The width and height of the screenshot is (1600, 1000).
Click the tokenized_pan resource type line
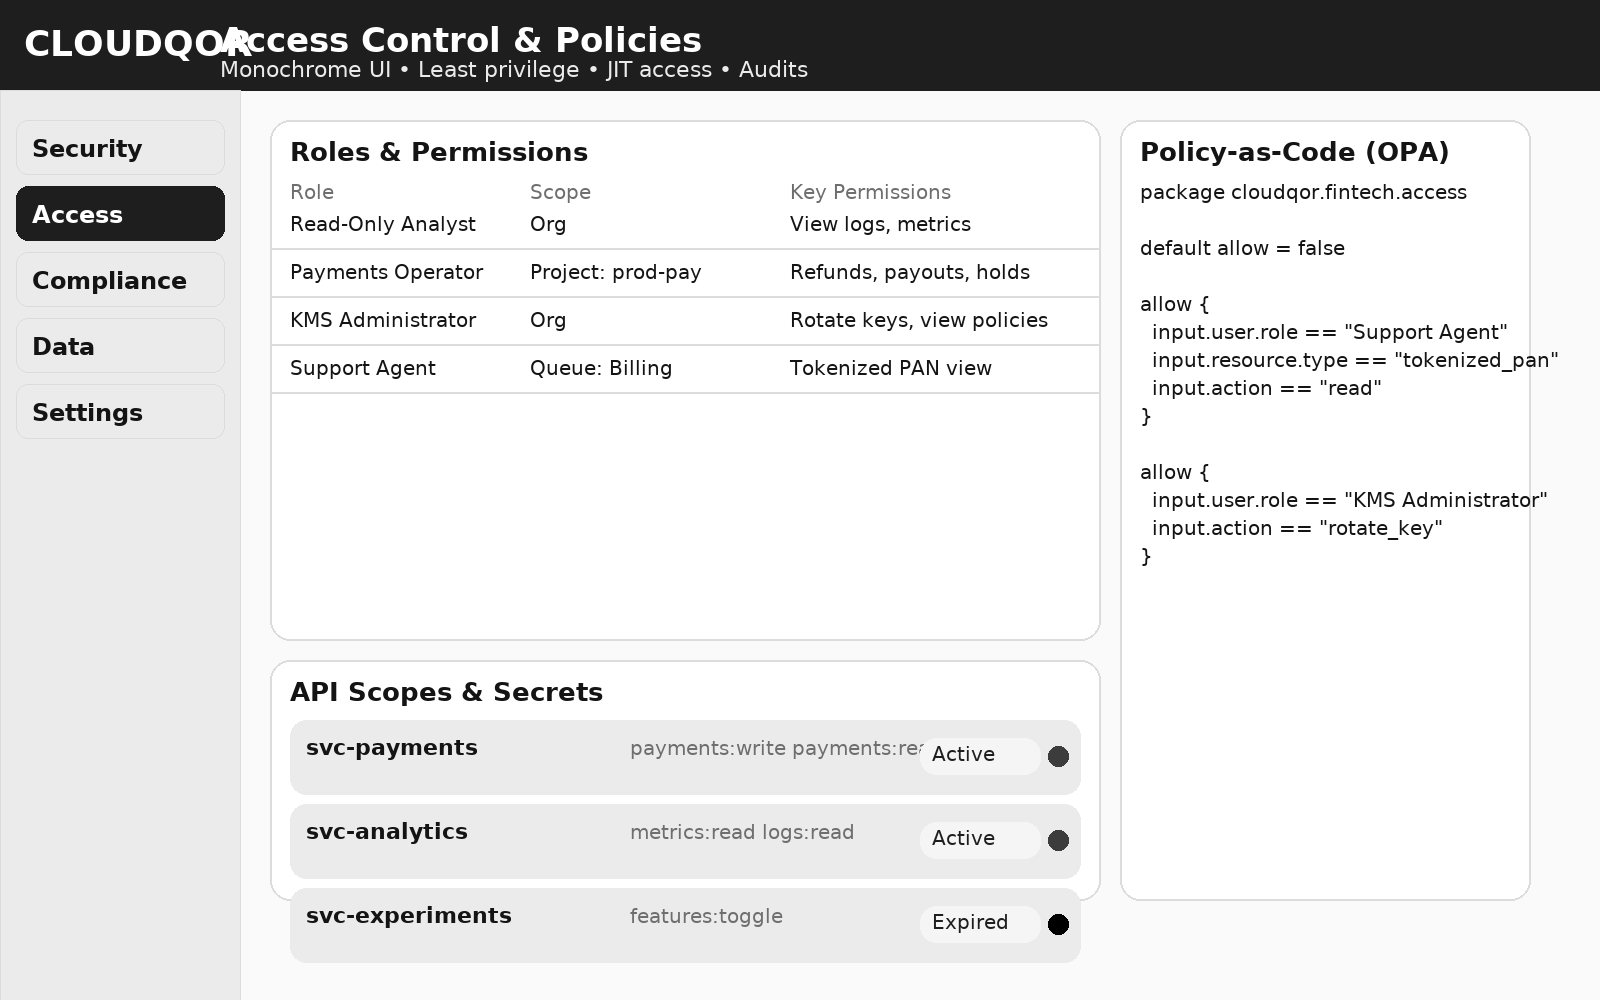1355,360
